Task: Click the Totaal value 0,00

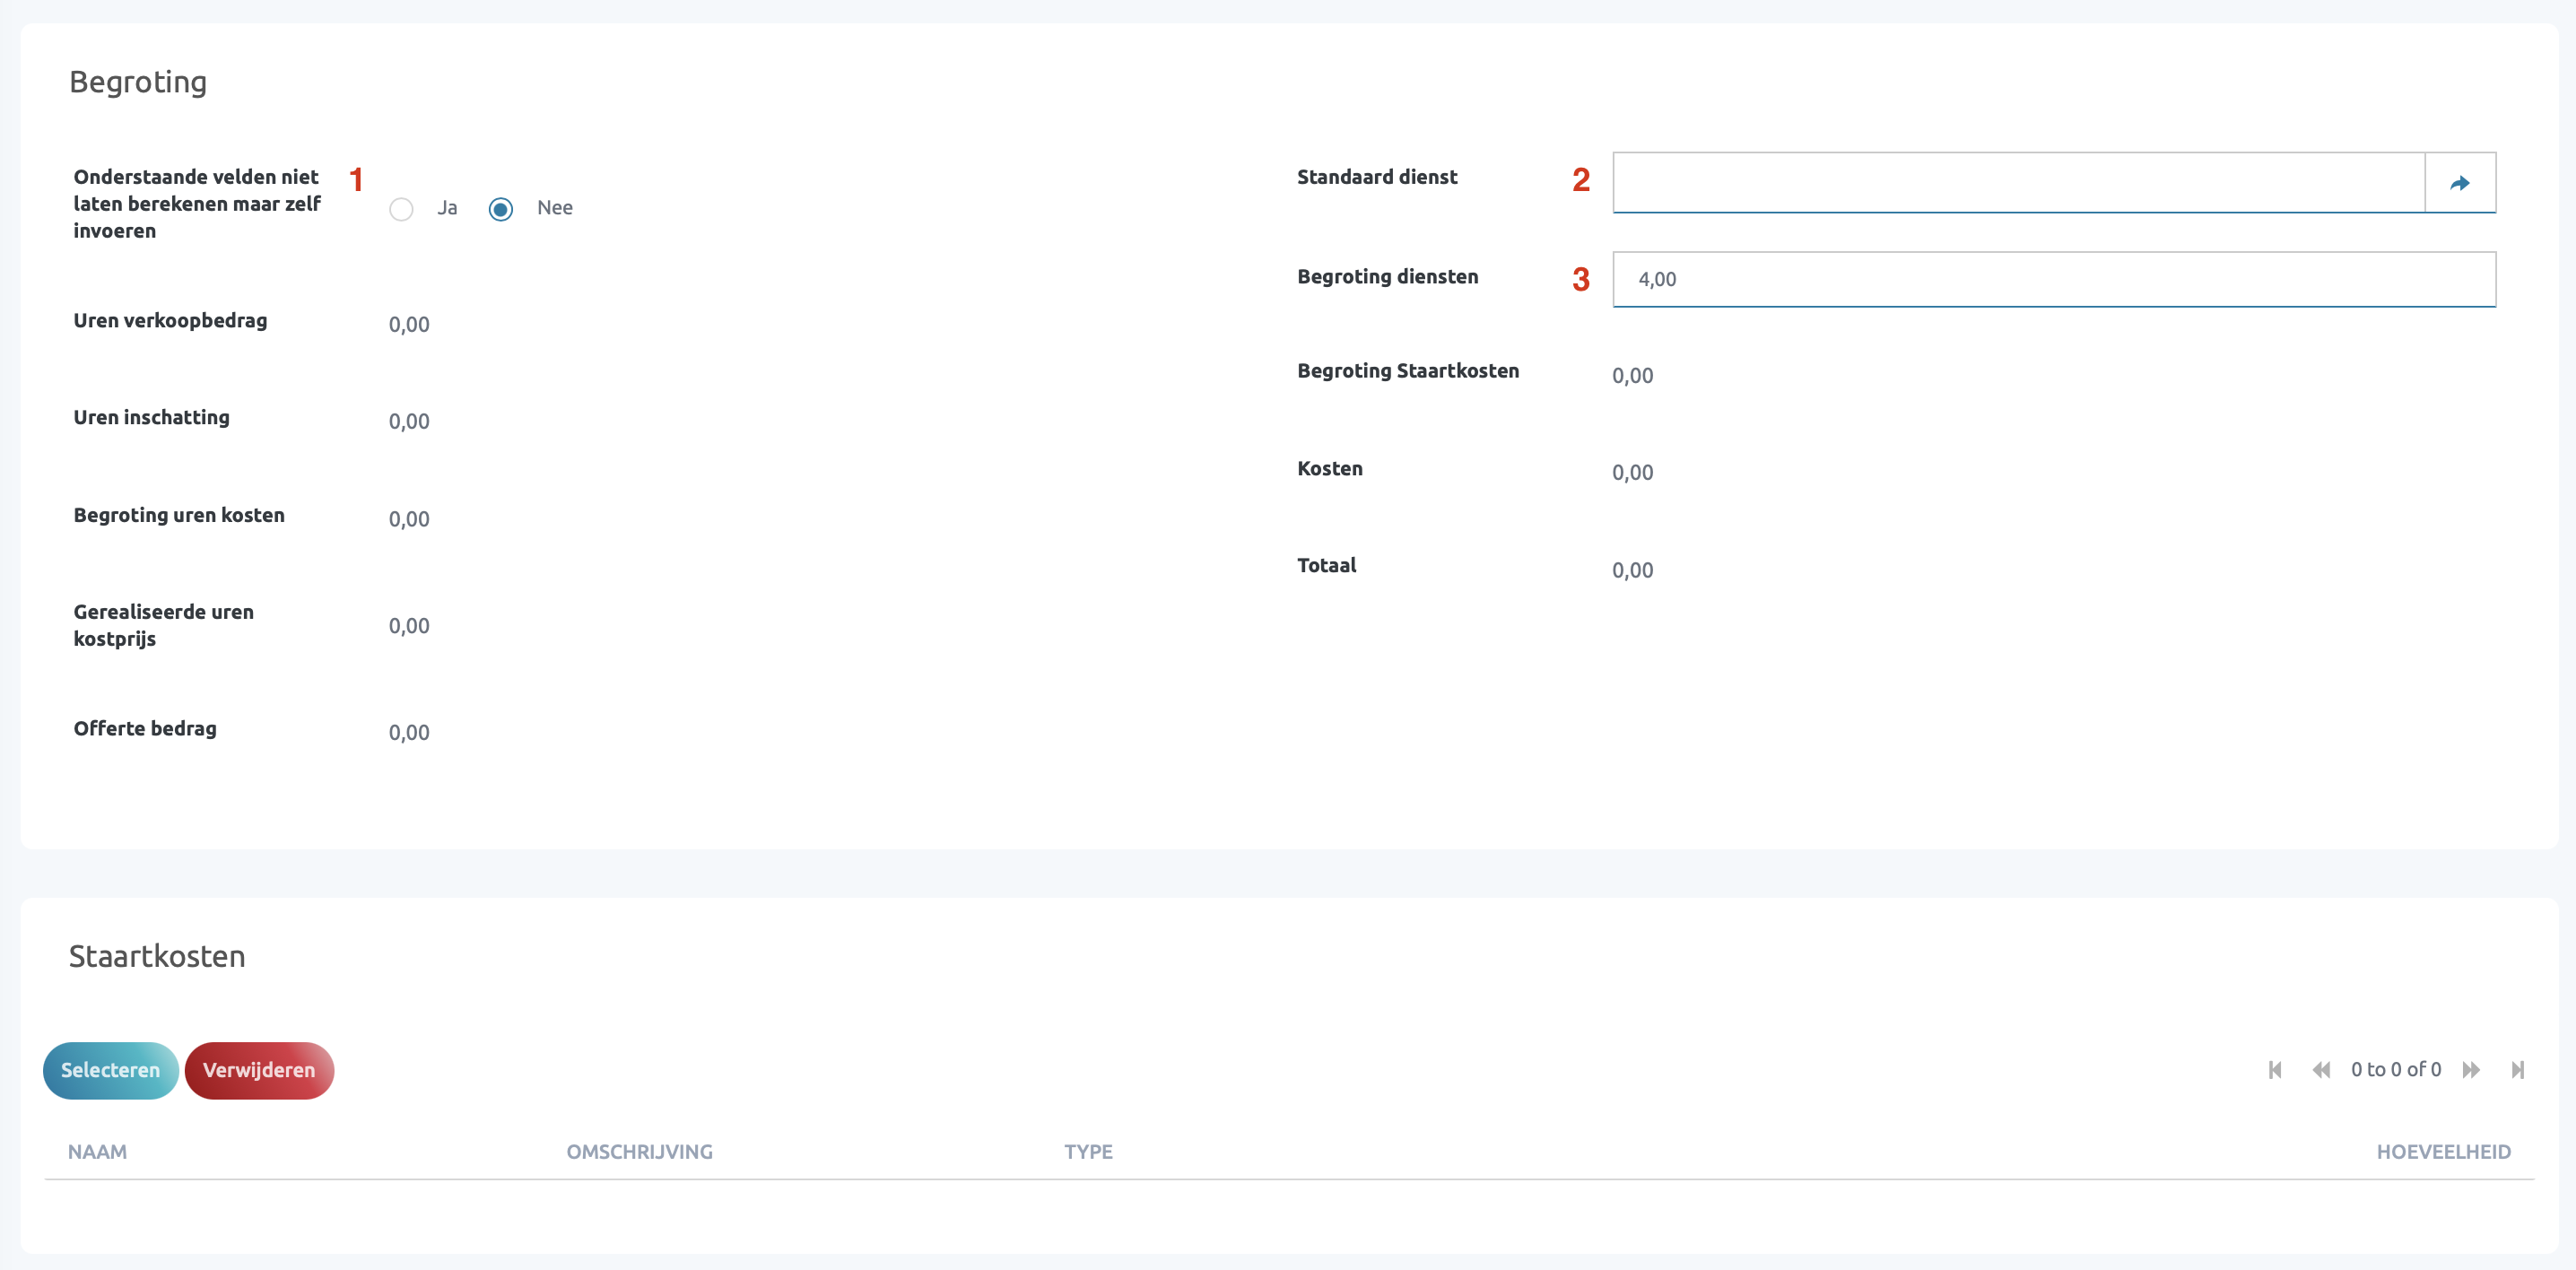Action: pos(1632,571)
